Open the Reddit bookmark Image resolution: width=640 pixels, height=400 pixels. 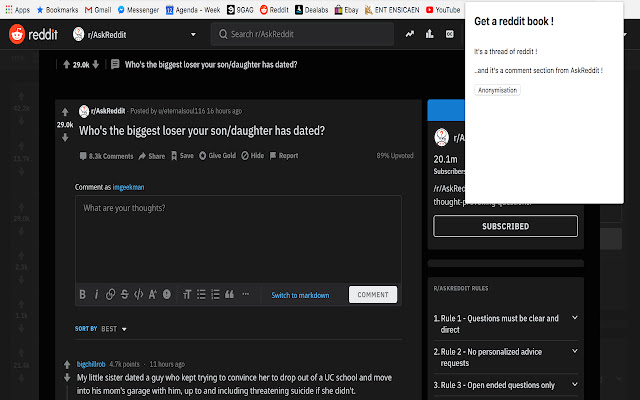(x=274, y=10)
